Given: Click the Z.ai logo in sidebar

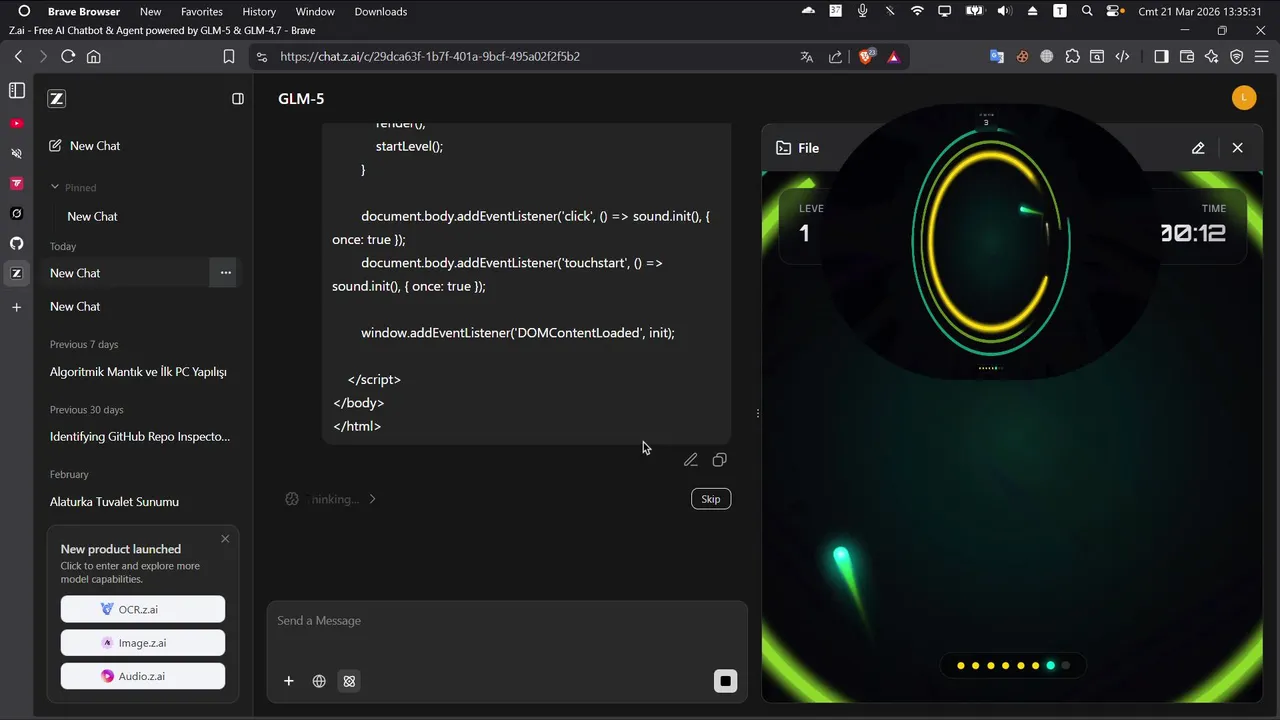Looking at the screenshot, I should (57, 99).
